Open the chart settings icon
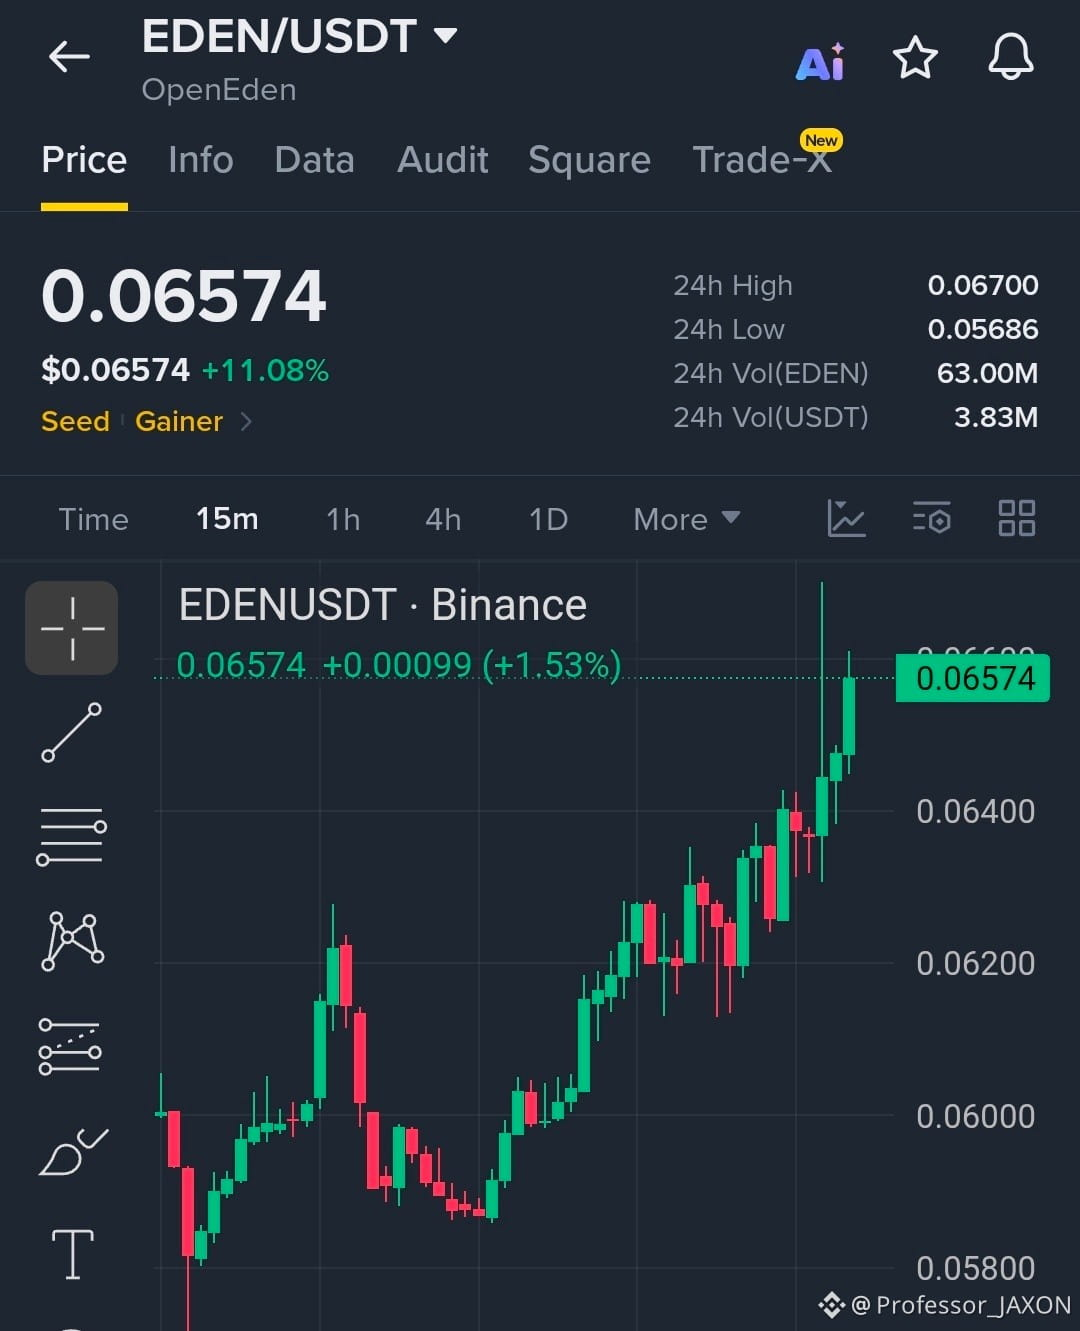 pyautogui.click(x=932, y=518)
